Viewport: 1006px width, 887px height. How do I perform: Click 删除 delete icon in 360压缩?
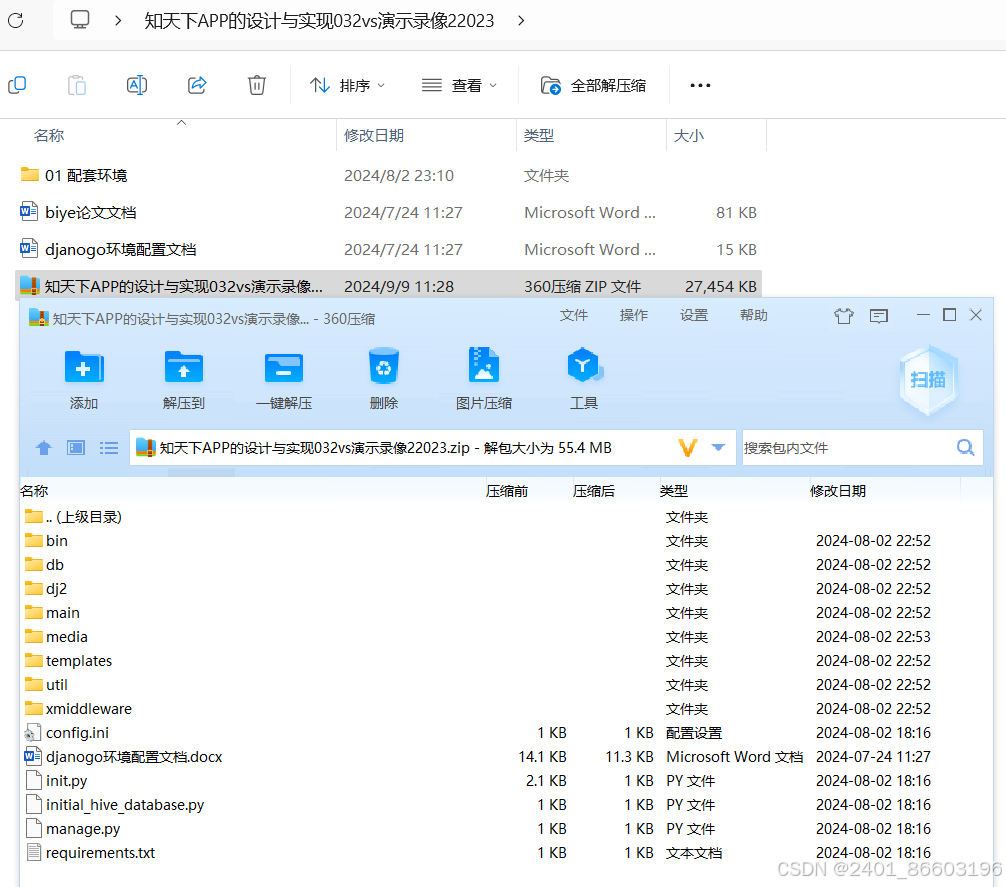[384, 379]
